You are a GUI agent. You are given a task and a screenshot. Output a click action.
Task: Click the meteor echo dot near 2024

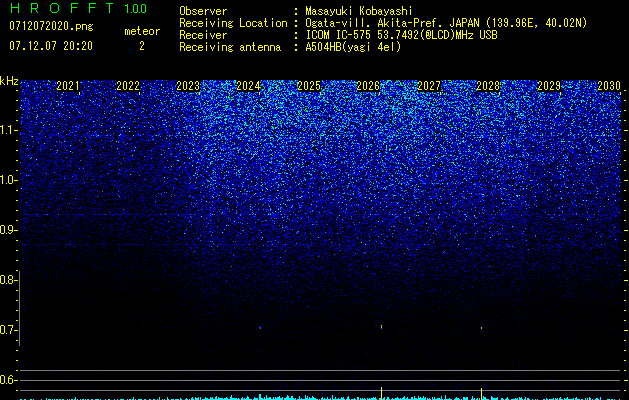[260, 327]
